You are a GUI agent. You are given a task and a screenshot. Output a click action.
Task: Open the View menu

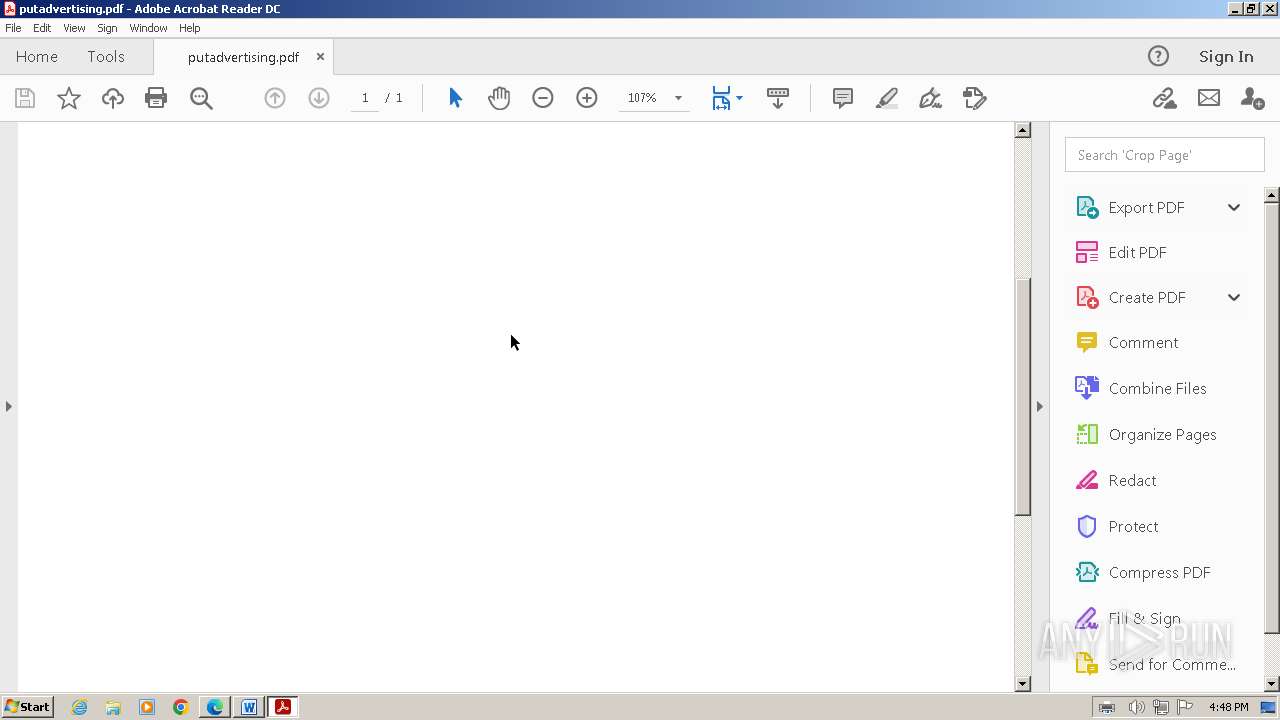point(74,28)
